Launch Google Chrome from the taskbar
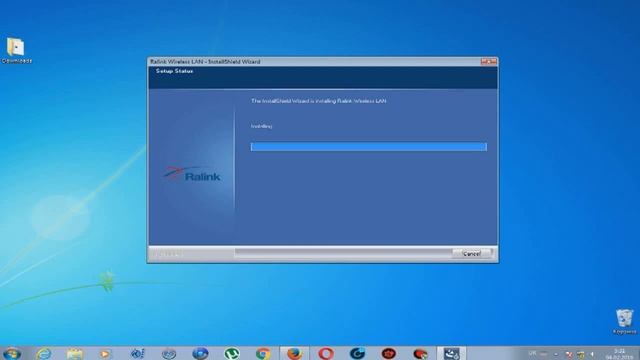 click(263, 353)
